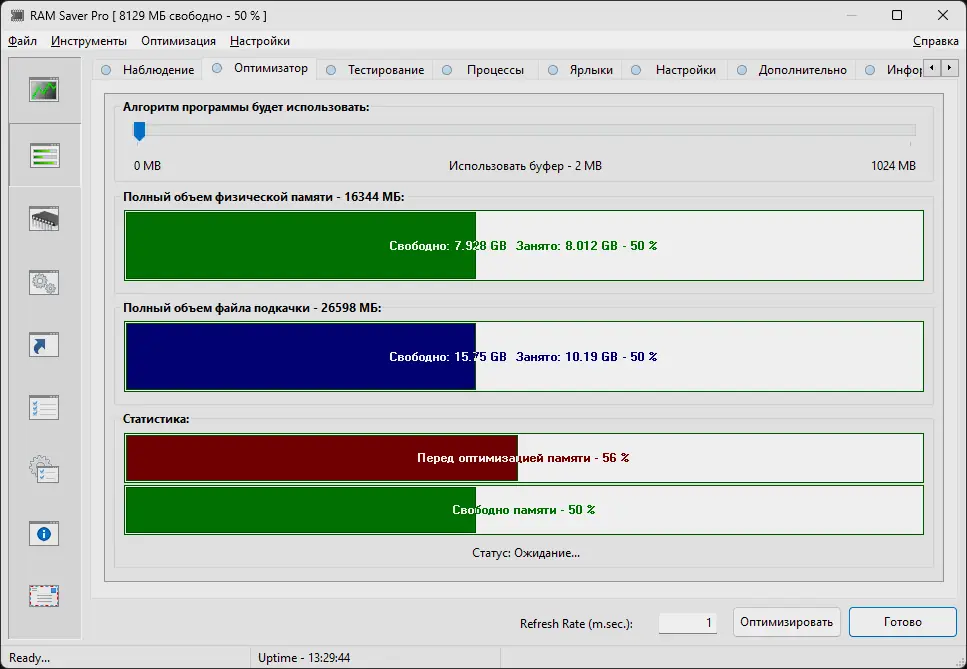Click the Refresh Rate input field
Screen dimensions: 967x669
pyautogui.click(x=687, y=622)
